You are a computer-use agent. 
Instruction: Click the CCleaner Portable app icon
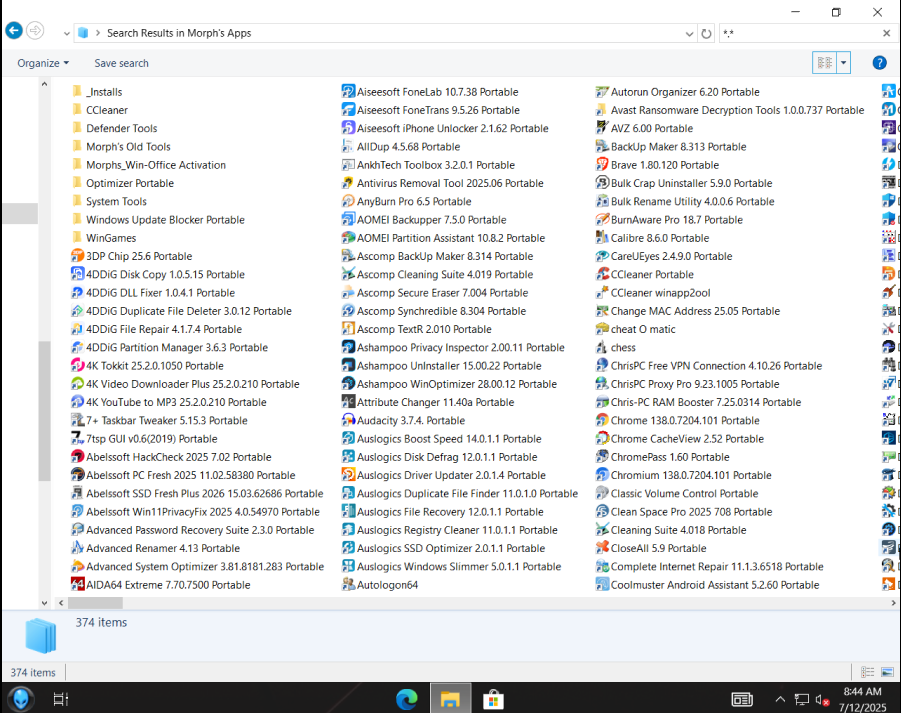602,275
